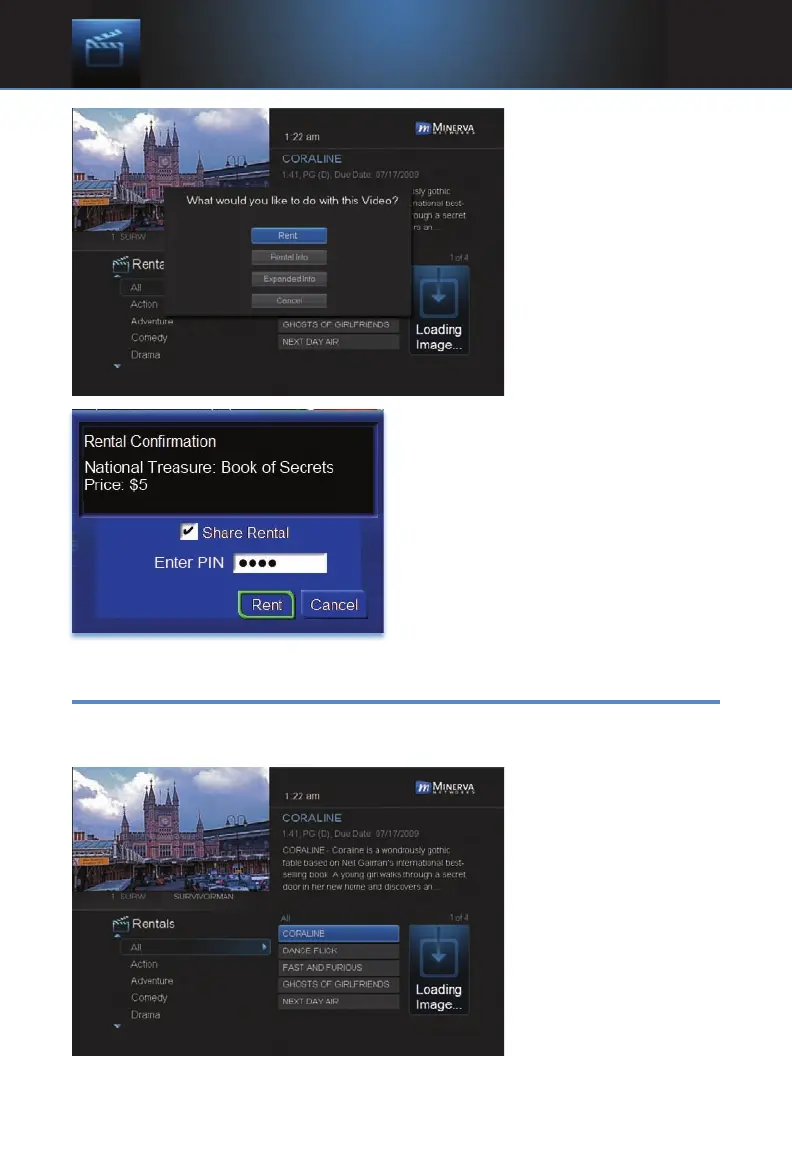792x1152 pixels.
Task: Toggle the Share Rental checkbox
Action: (x=189, y=532)
